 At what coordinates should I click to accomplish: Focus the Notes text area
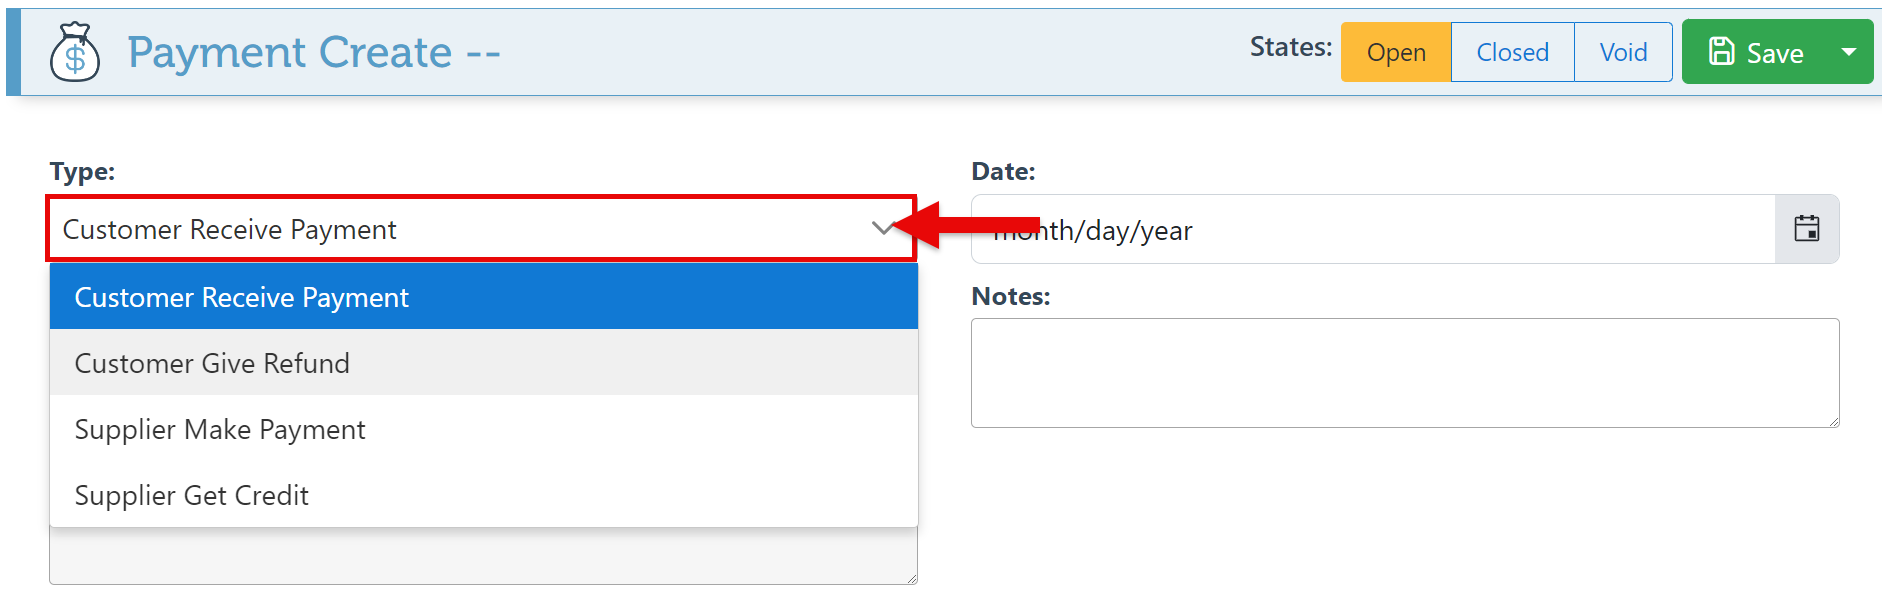(x=1404, y=372)
